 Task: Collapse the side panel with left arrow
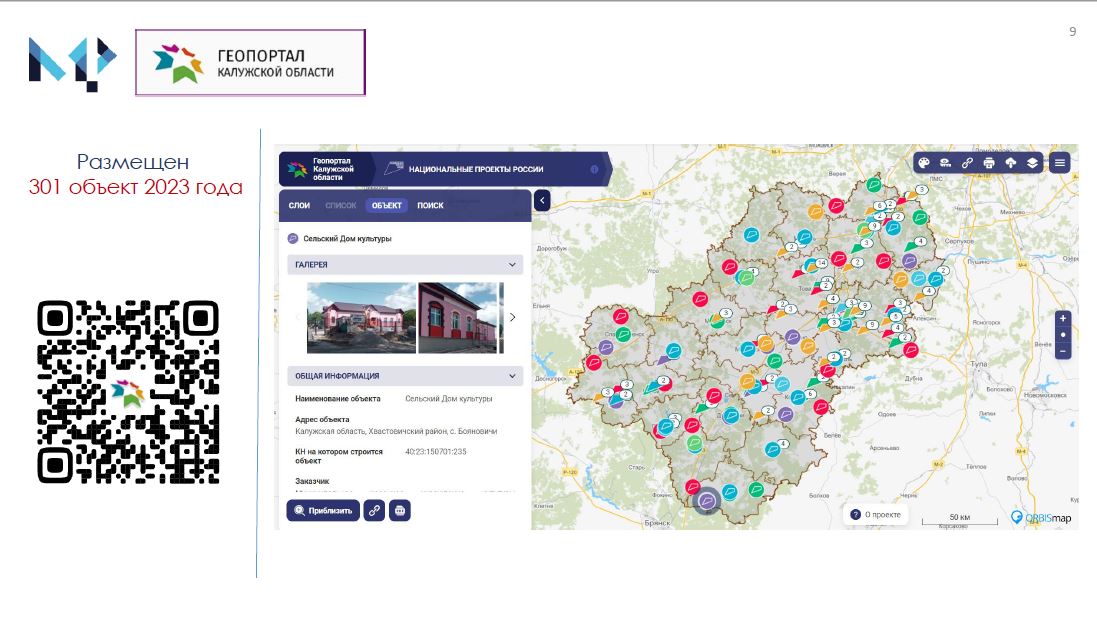pyautogui.click(x=542, y=201)
